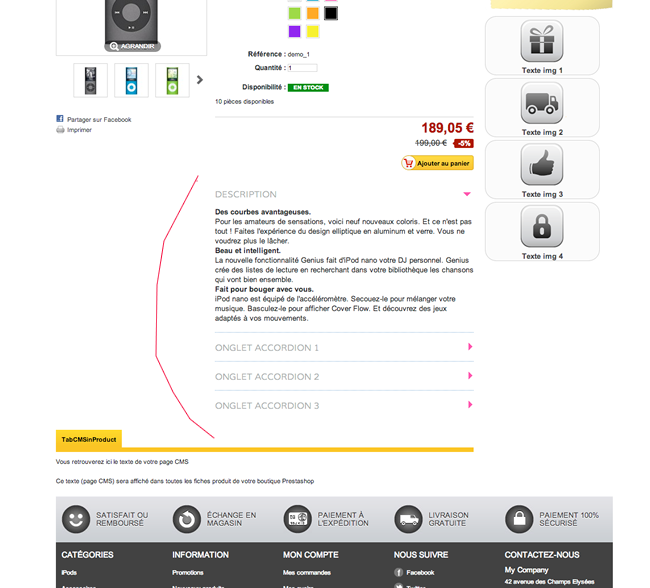This screenshot has width=650, height=588.
Task: Select the orange color swatch
Action: click(x=313, y=13)
